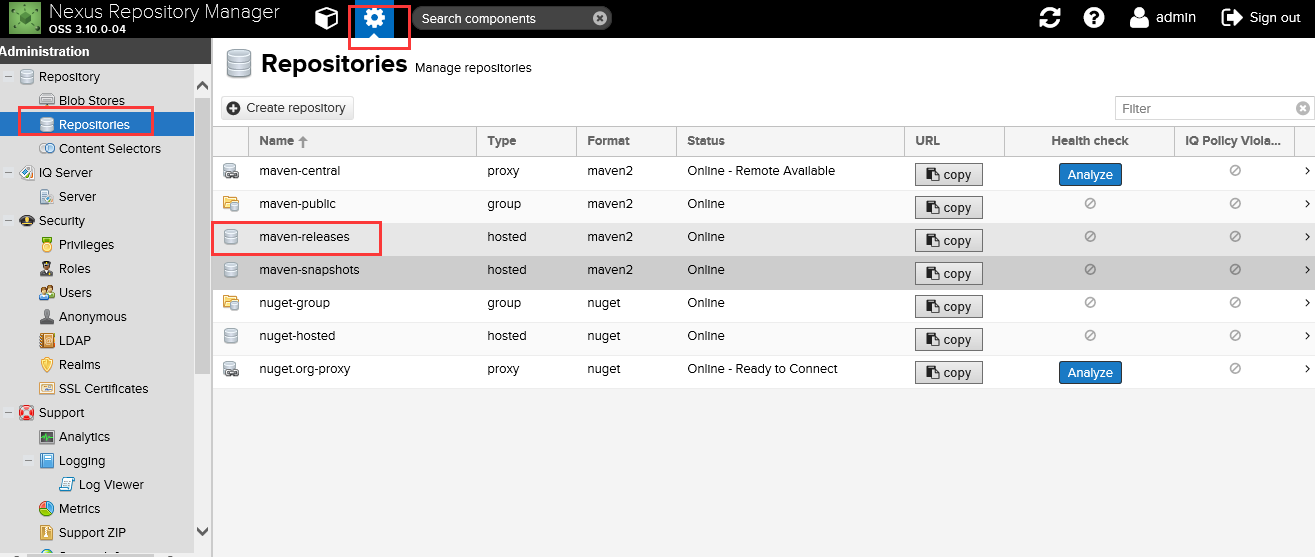Sort by the Name column header
This screenshot has height=557, width=1315.
click(362, 141)
